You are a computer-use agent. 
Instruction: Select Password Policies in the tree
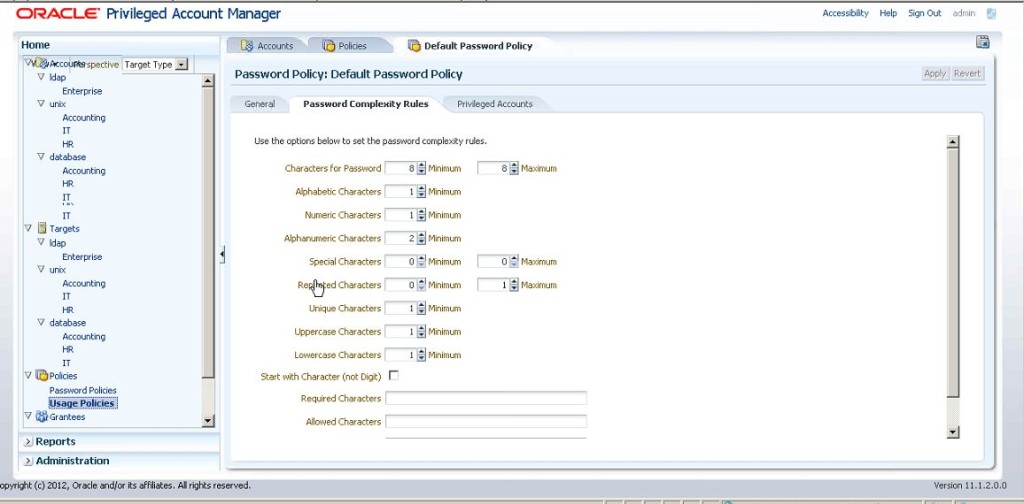(83, 390)
